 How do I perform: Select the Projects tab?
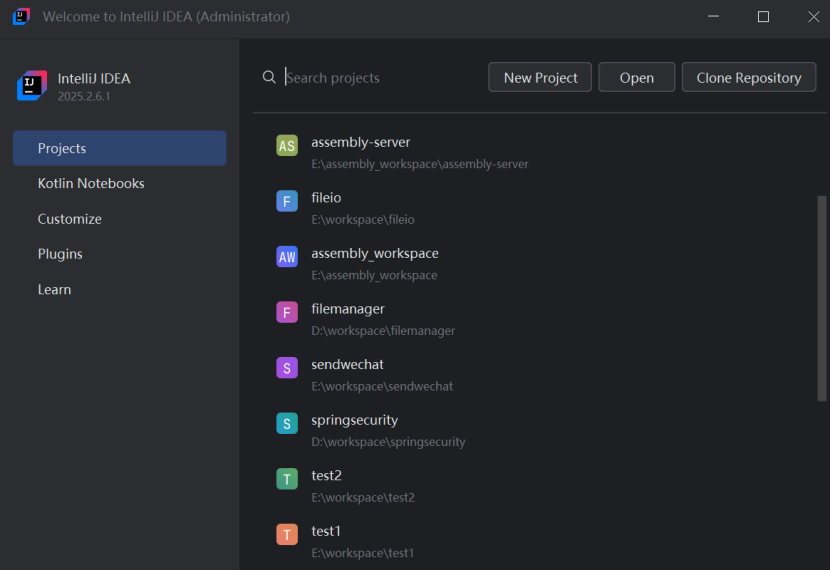click(x=120, y=148)
